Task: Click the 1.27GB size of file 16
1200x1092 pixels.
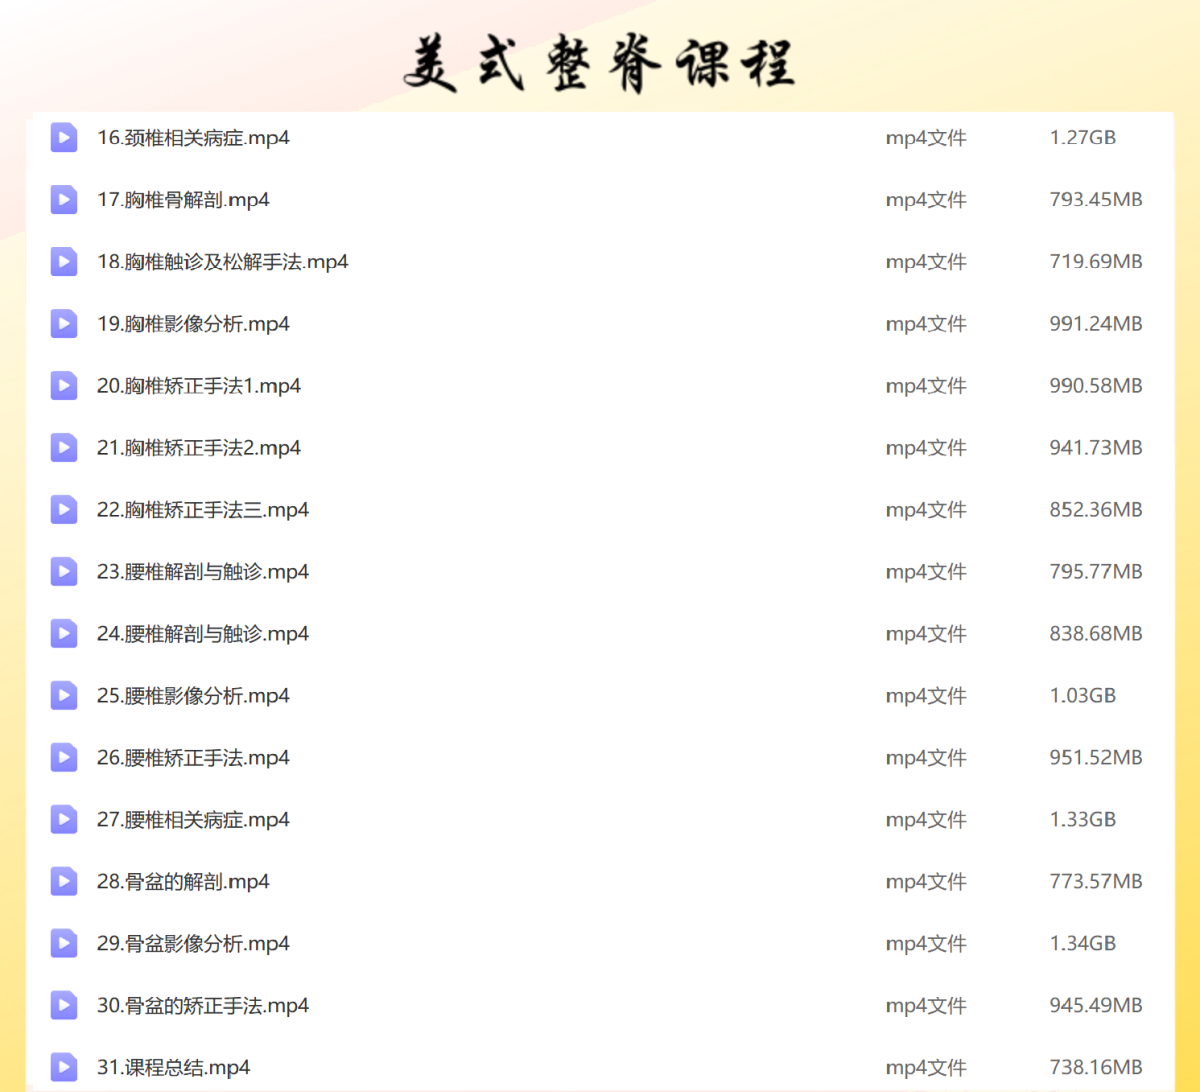Action: [1082, 138]
